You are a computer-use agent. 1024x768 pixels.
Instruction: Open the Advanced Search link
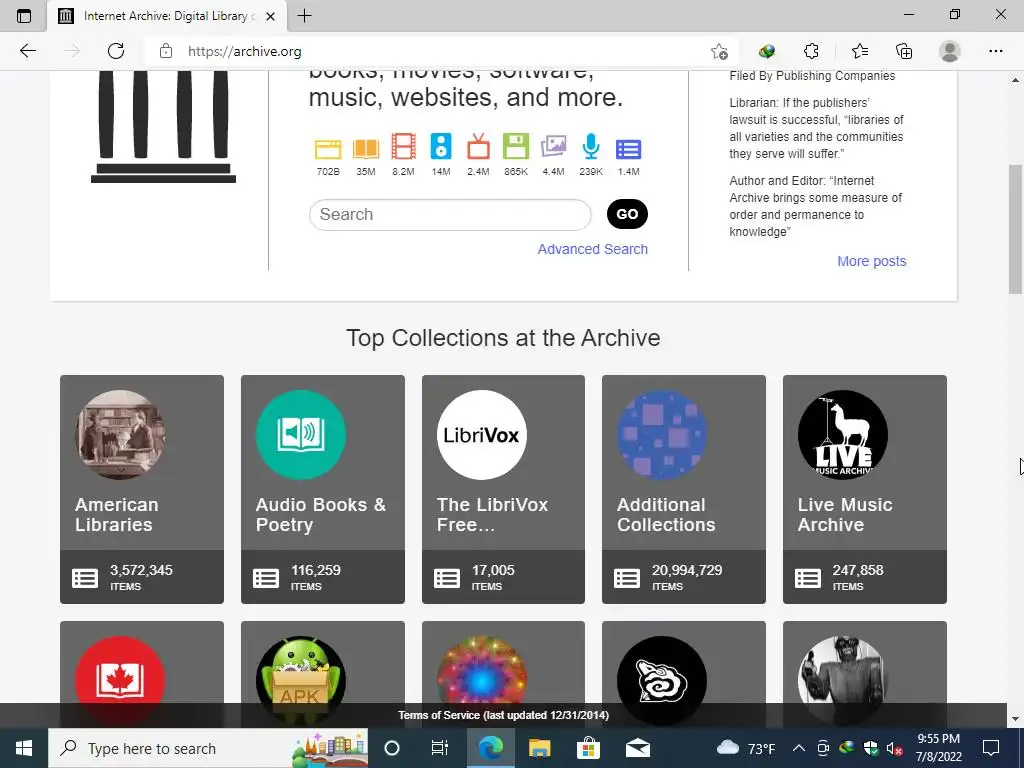(x=592, y=249)
